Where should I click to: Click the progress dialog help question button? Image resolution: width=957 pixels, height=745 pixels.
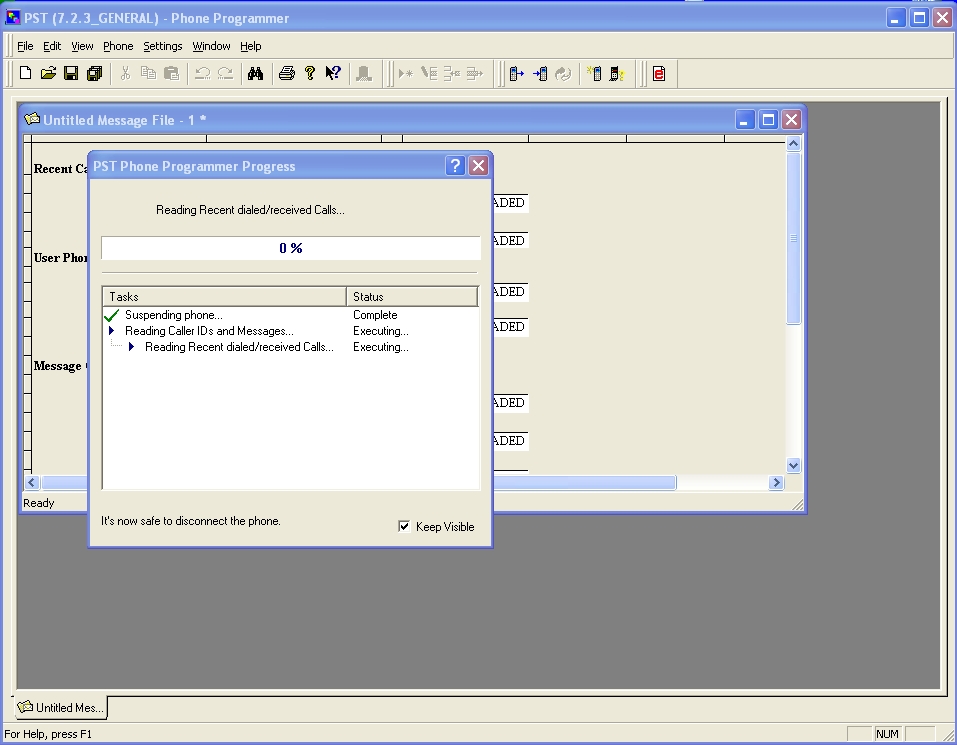coord(455,165)
